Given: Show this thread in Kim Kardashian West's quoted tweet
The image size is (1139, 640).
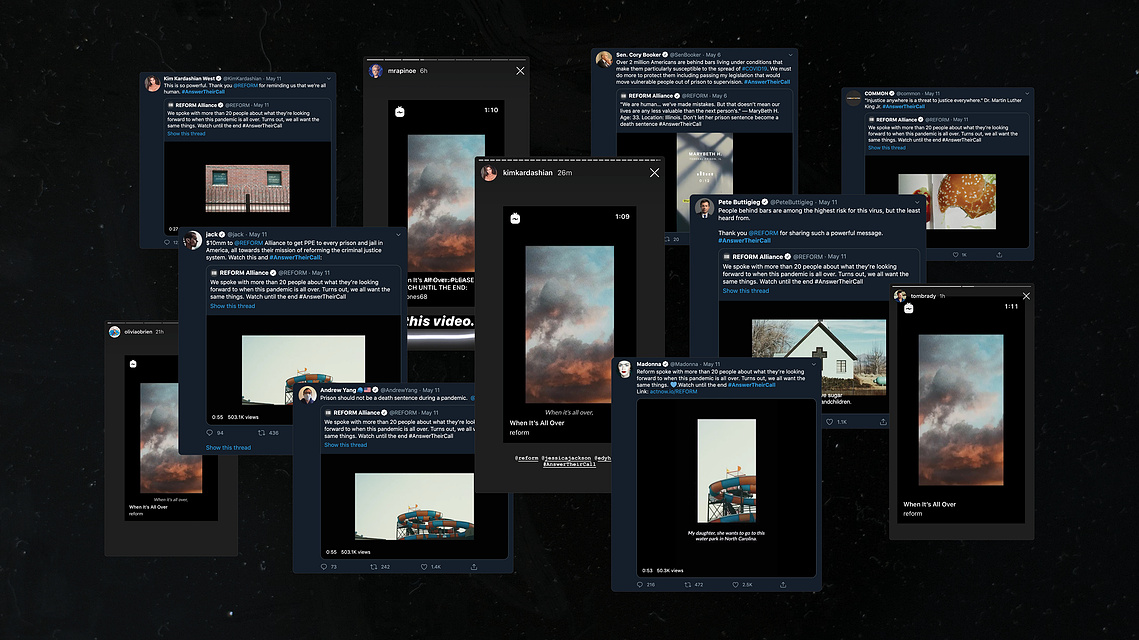Looking at the screenshot, I should point(187,134).
